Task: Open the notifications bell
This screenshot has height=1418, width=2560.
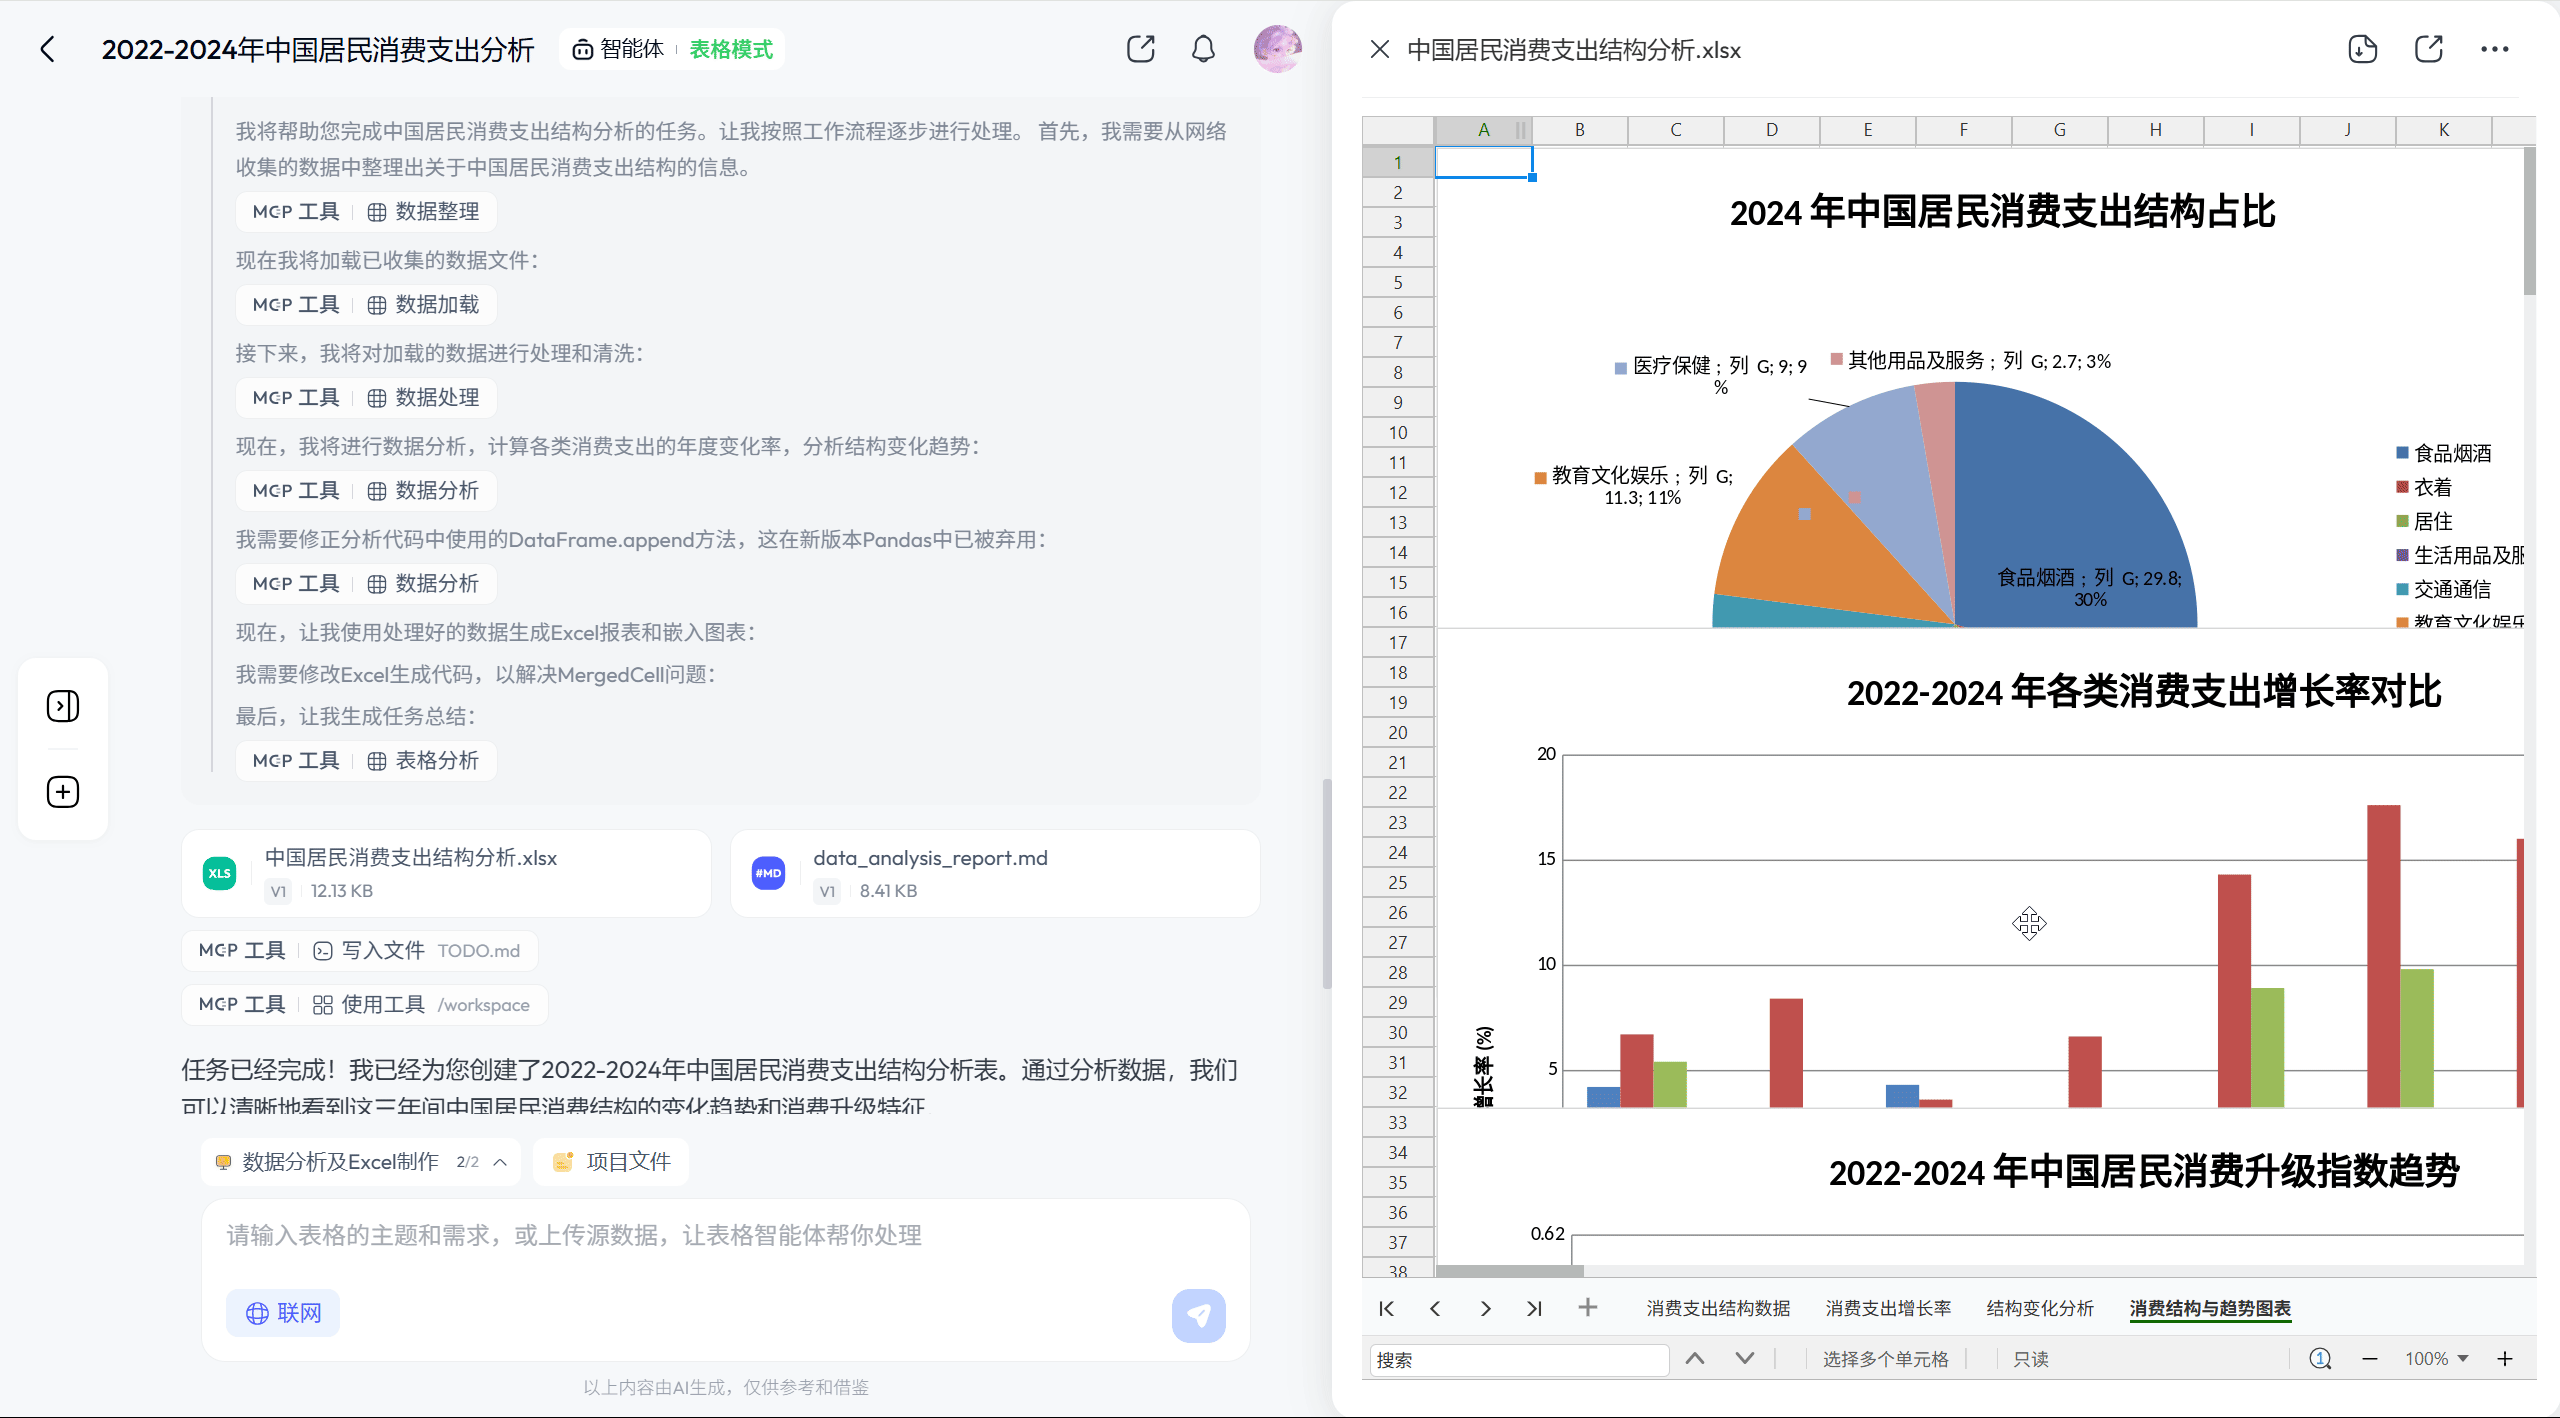Action: pyautogui.click(x=1203, y=48)
